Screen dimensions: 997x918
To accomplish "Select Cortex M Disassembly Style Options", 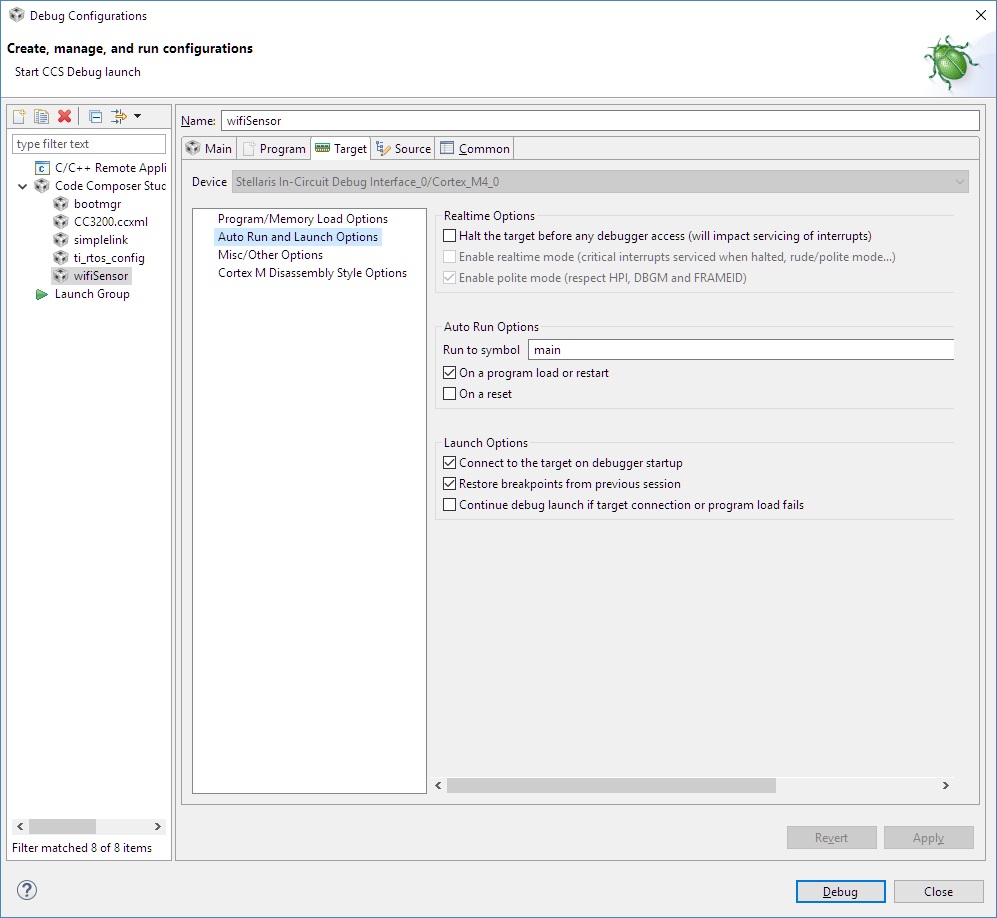I will tap(312, 273).
